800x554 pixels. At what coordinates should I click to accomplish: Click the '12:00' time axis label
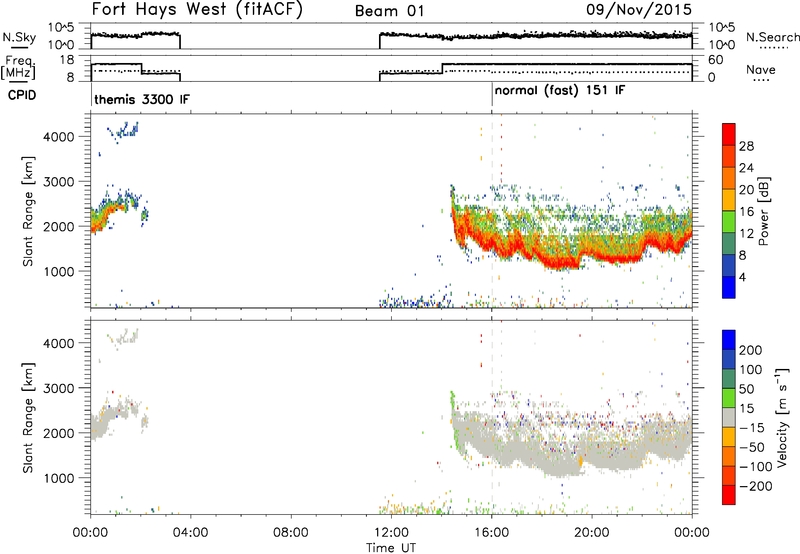391,533
